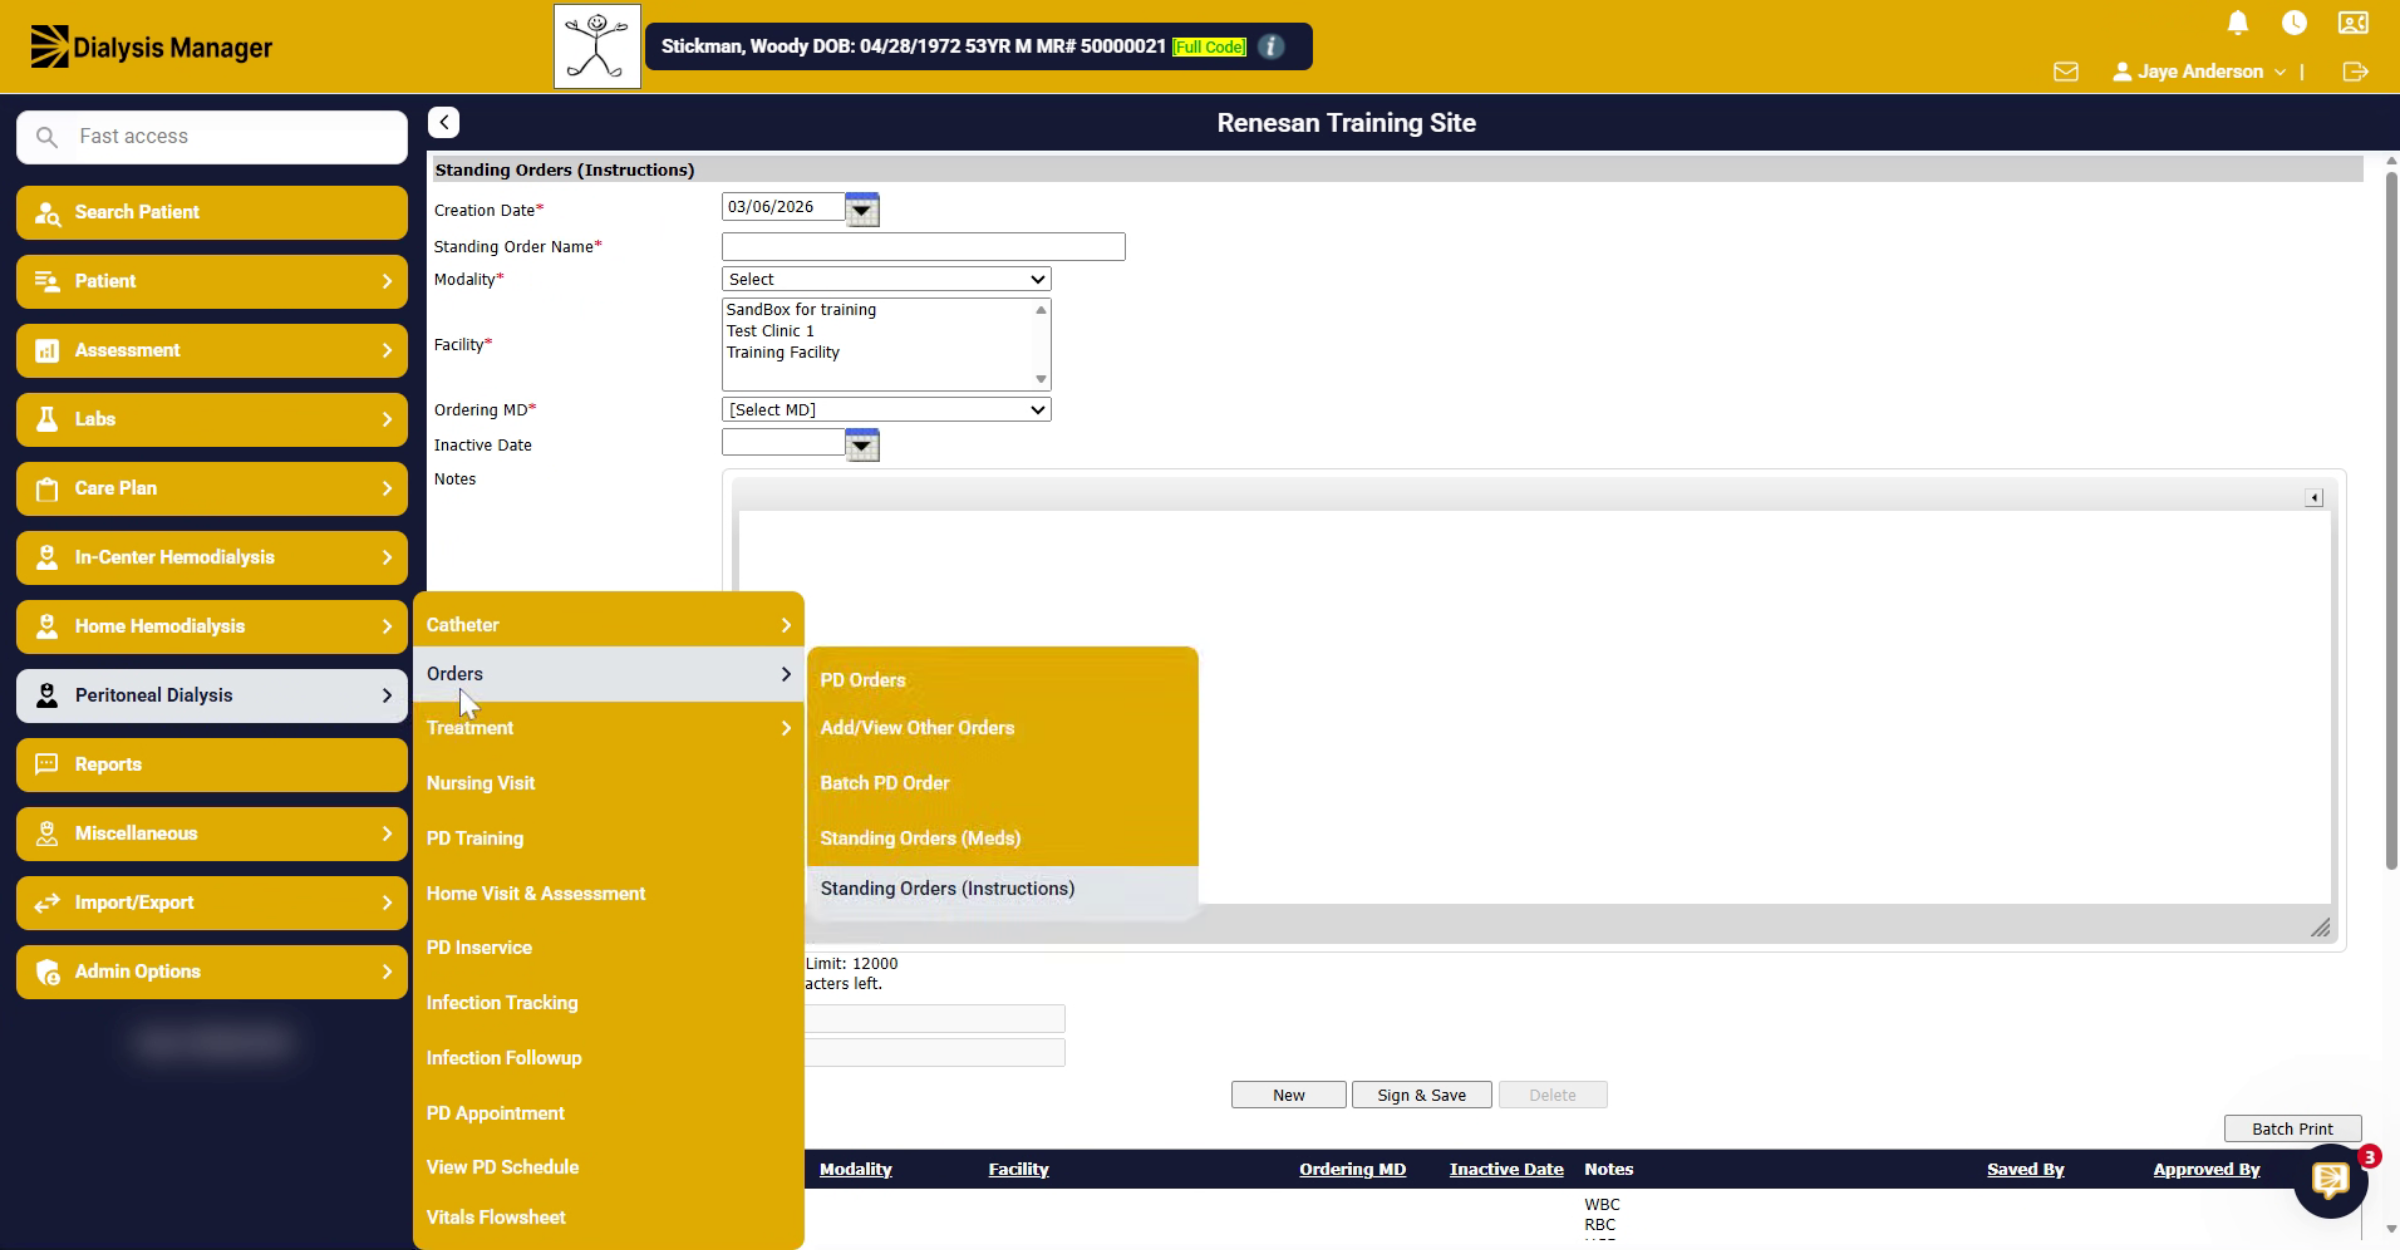Screen dimensions: 2400x1250
Task: Expand the Miscellaneous menu
Action: [212, 833]
